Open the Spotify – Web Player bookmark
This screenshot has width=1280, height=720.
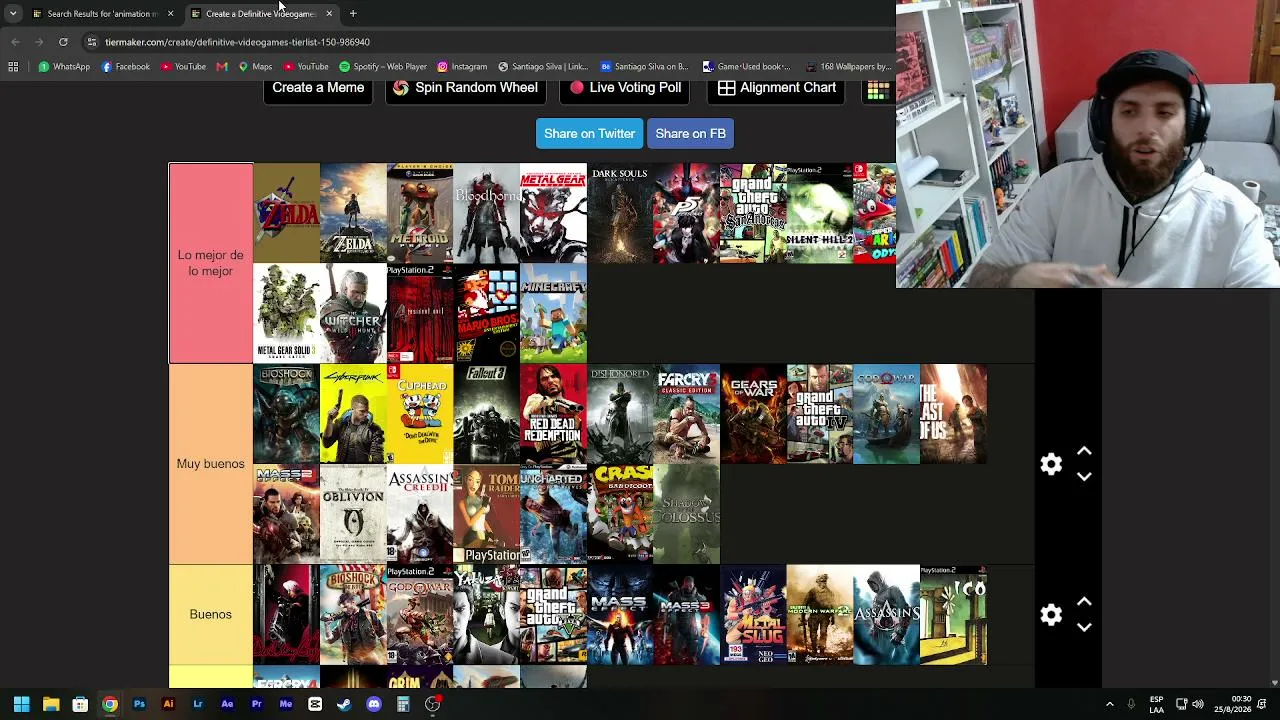point(383,67)
